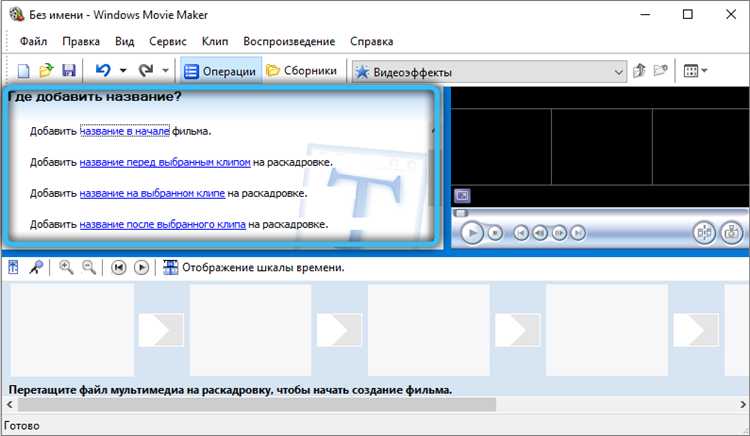Go up one level in collections
The image size is (750, 436).
pyautogui.click(x=639, y=71)
